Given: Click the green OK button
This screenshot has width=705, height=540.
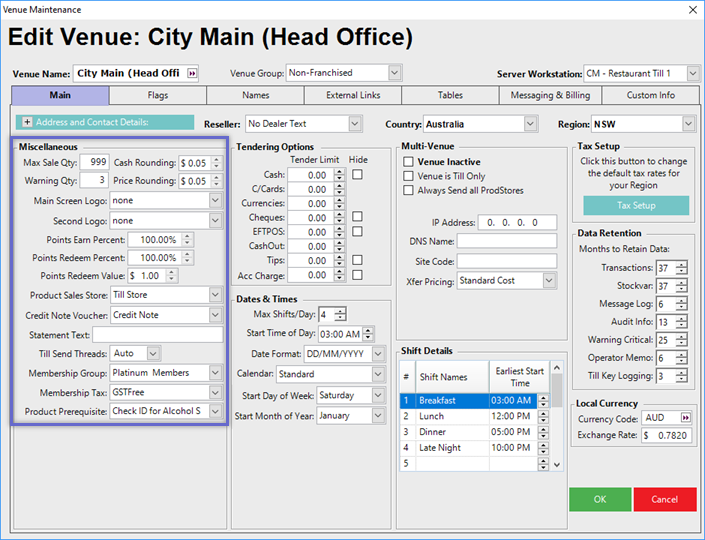Looking at the screenshot, I should 600,500.
